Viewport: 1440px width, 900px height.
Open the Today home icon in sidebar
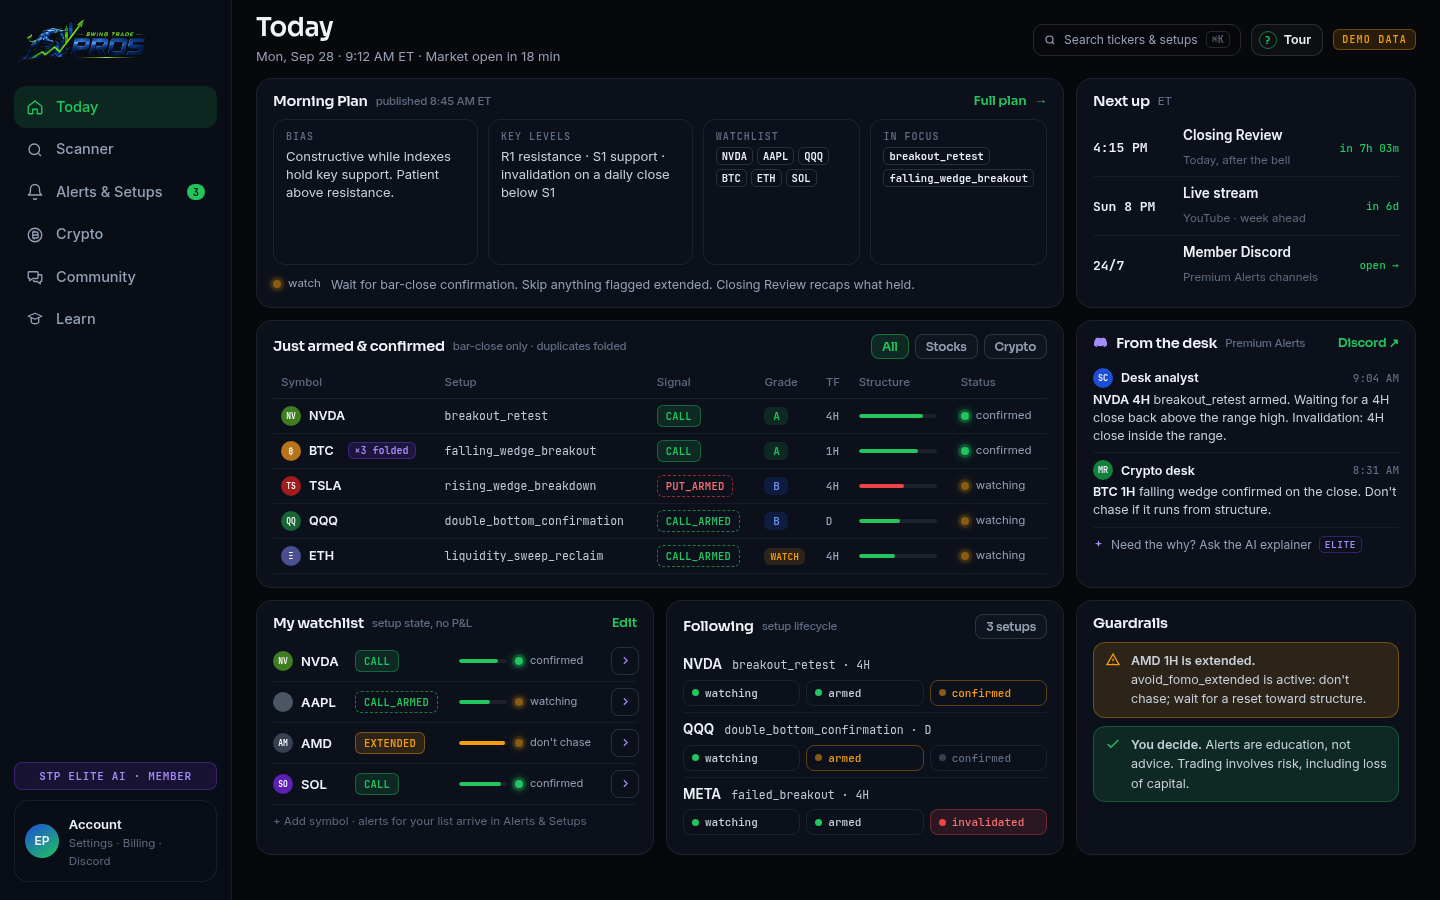click(35, 107)
